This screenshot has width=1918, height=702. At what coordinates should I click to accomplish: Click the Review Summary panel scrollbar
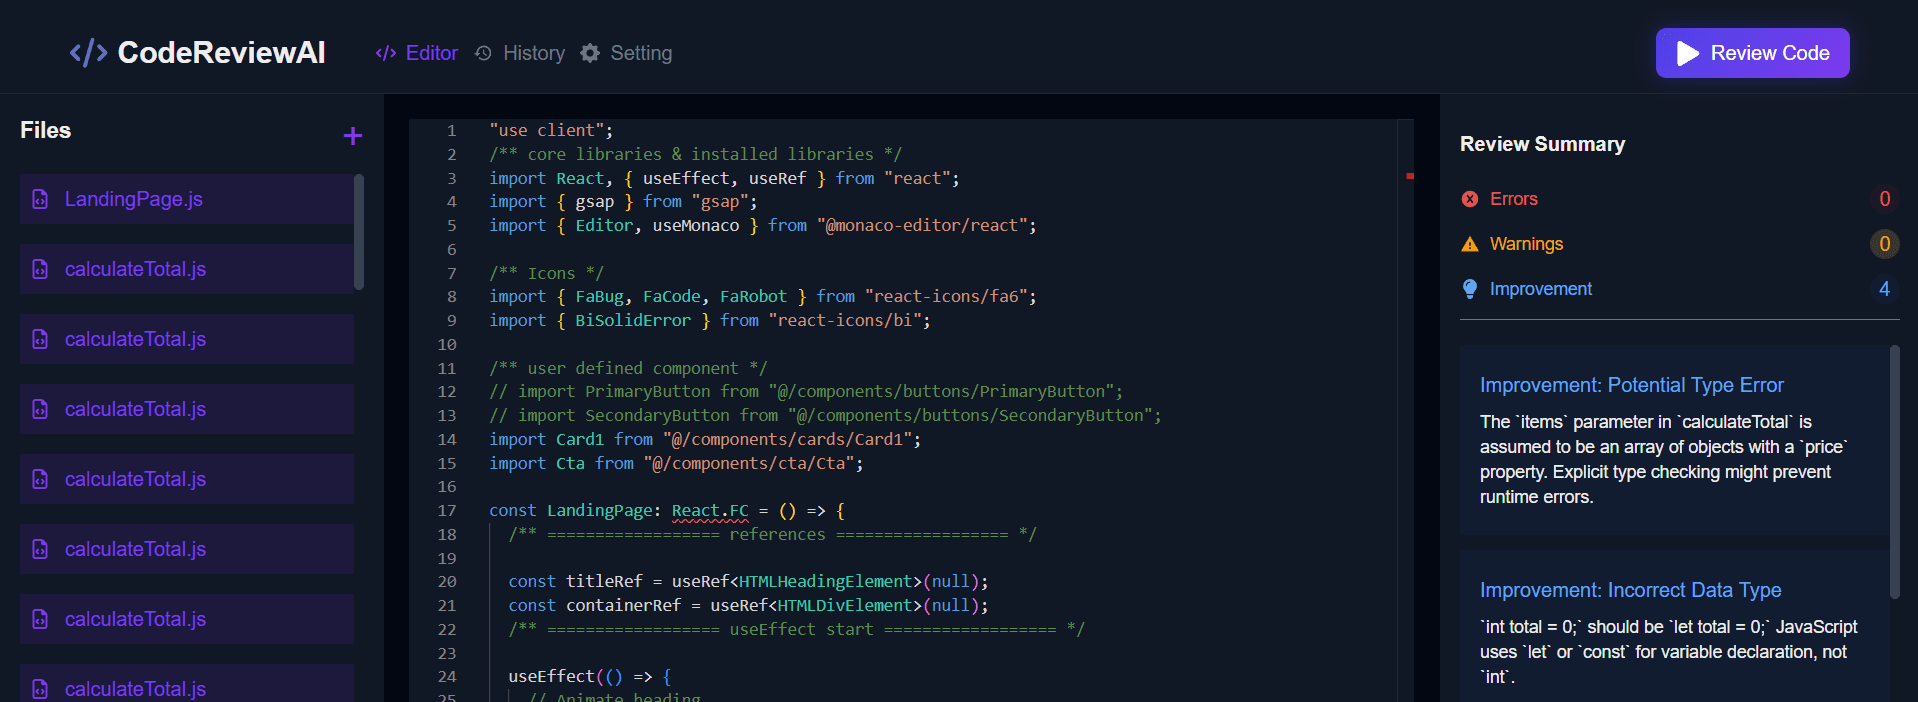click(x=1894, y=470)
